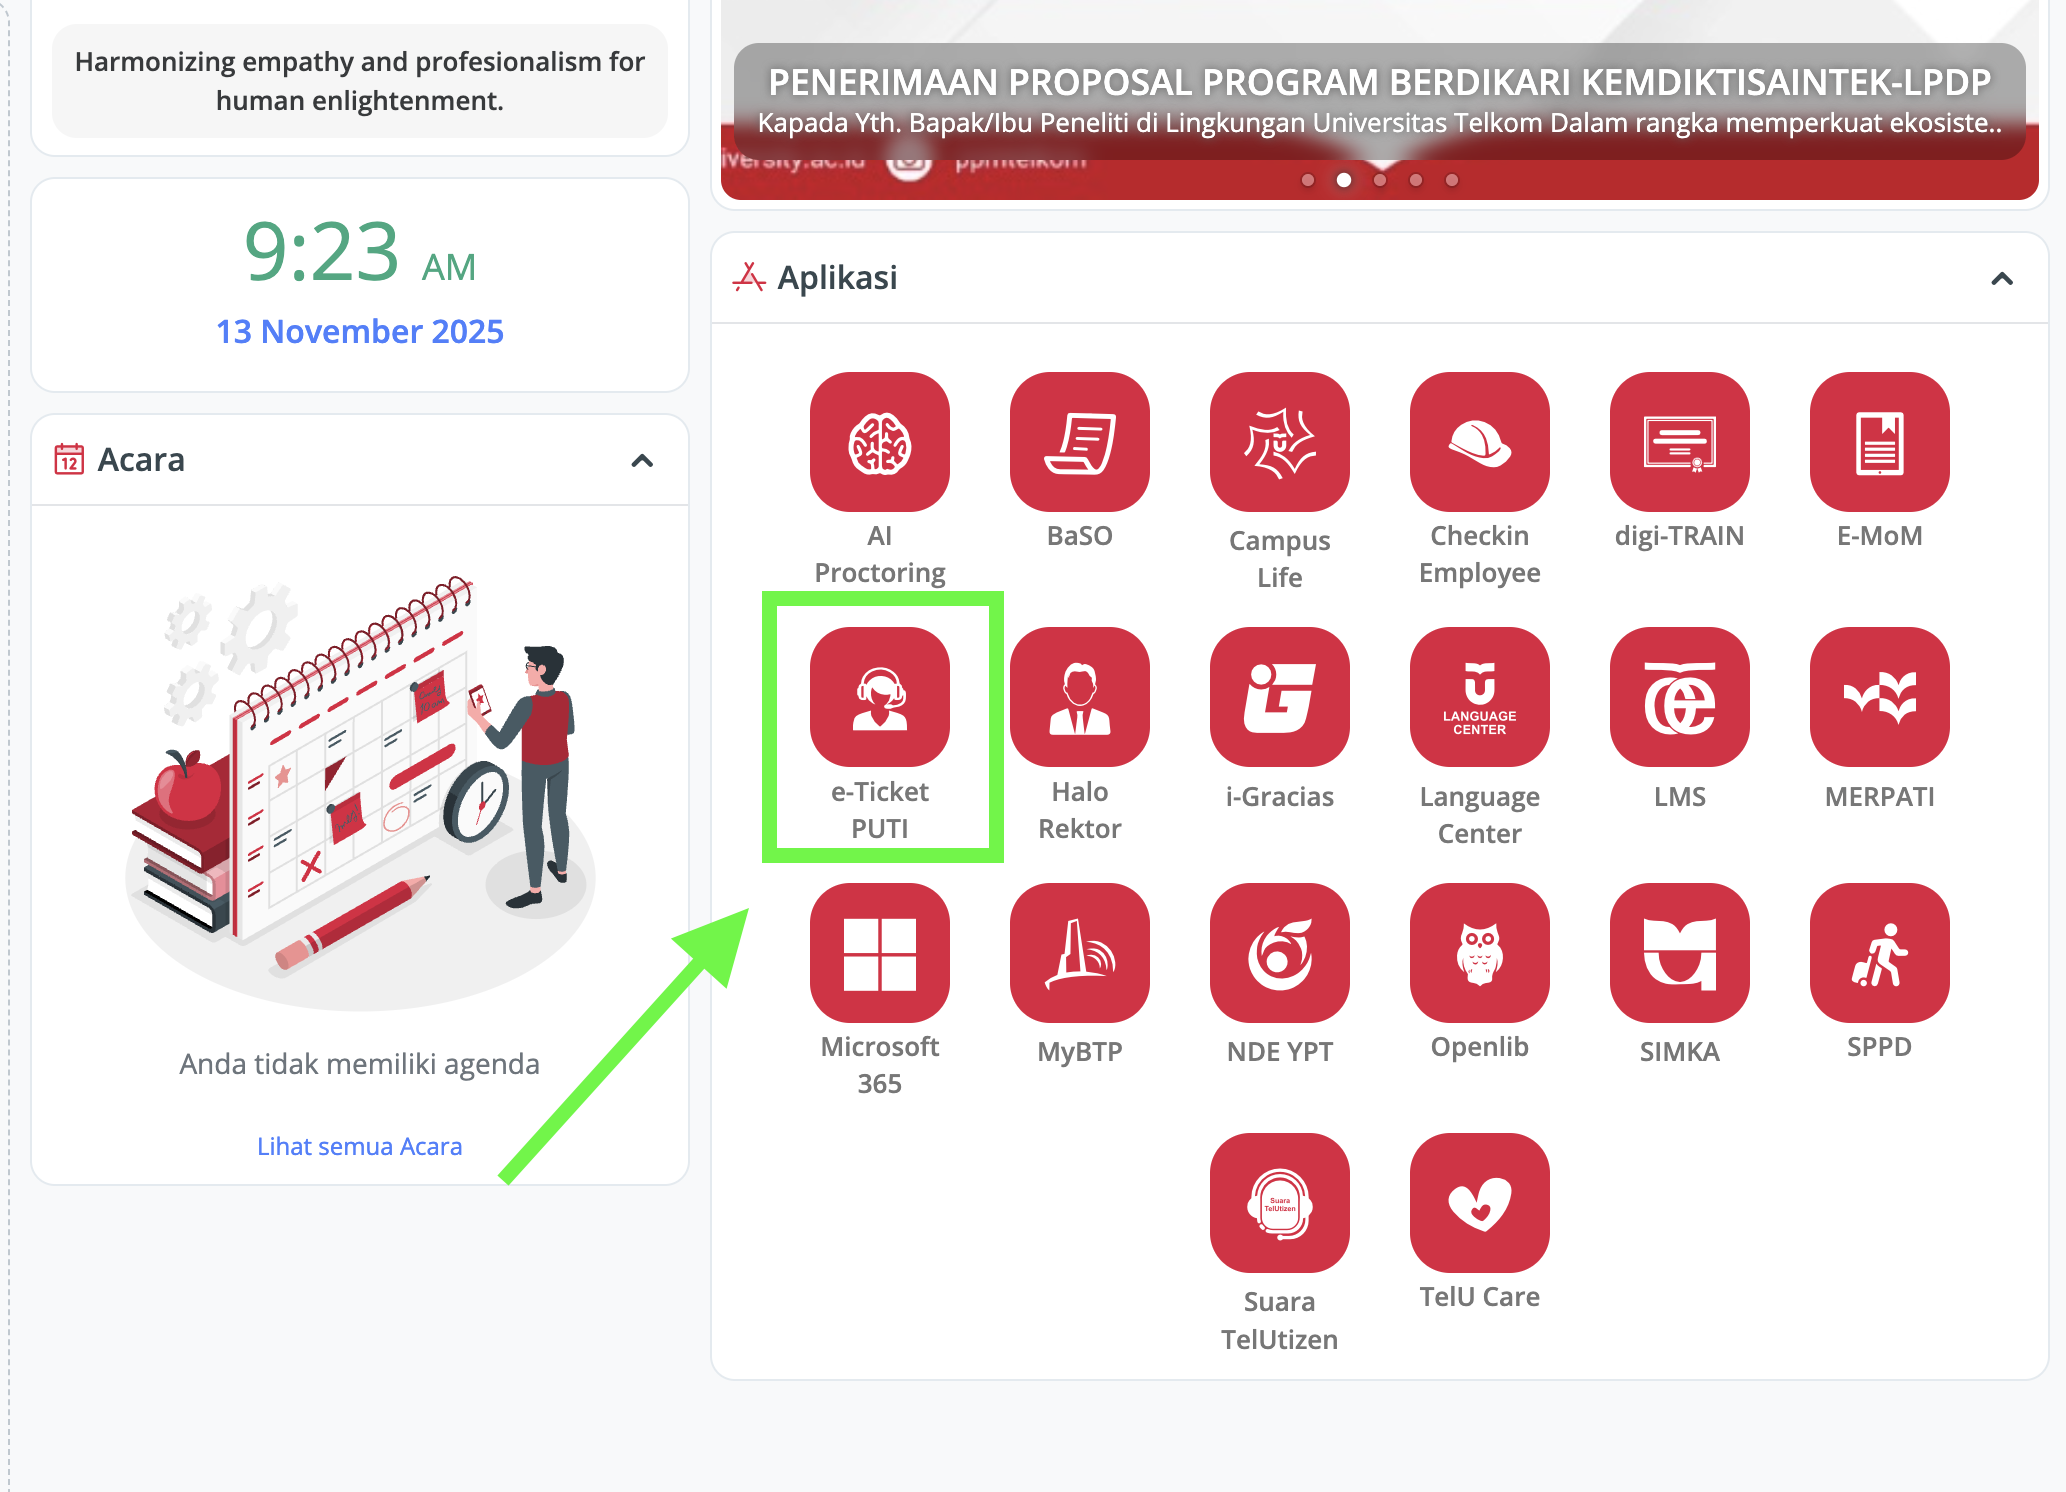Click the 13 November 2025 date
The width and height of the screenshot is (2066, 1492).
click(x=359, y=331)
